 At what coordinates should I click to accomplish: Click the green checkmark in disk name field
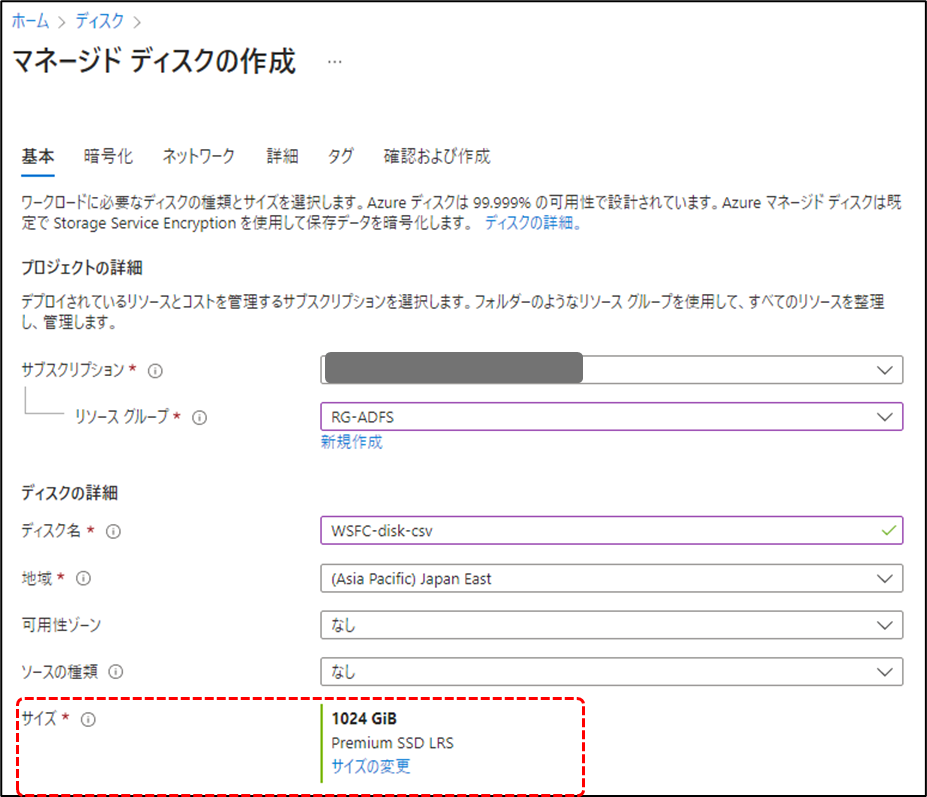889,531
